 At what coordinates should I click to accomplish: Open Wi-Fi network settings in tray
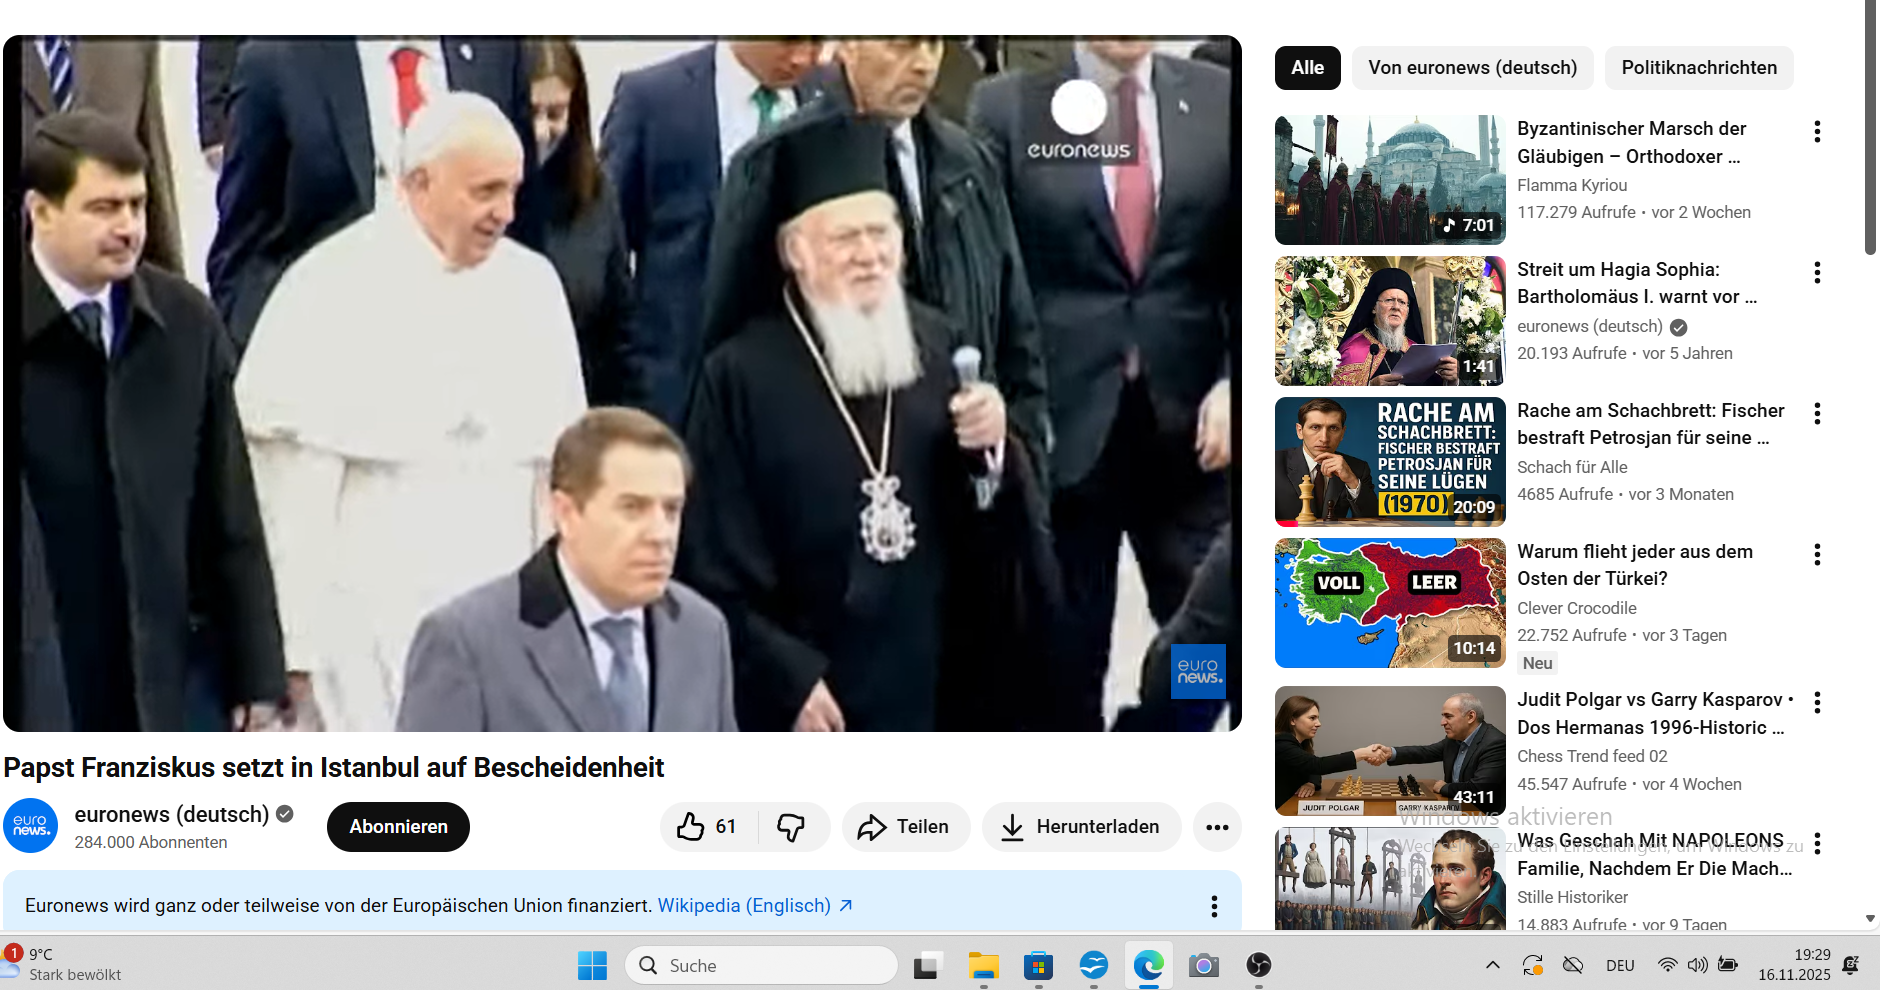[x=1667, y=965]
